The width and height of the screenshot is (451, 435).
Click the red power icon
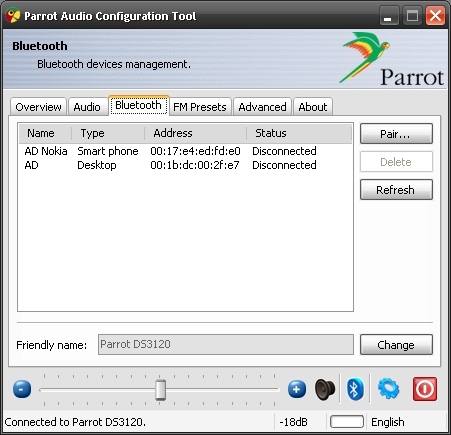point(425,389)
